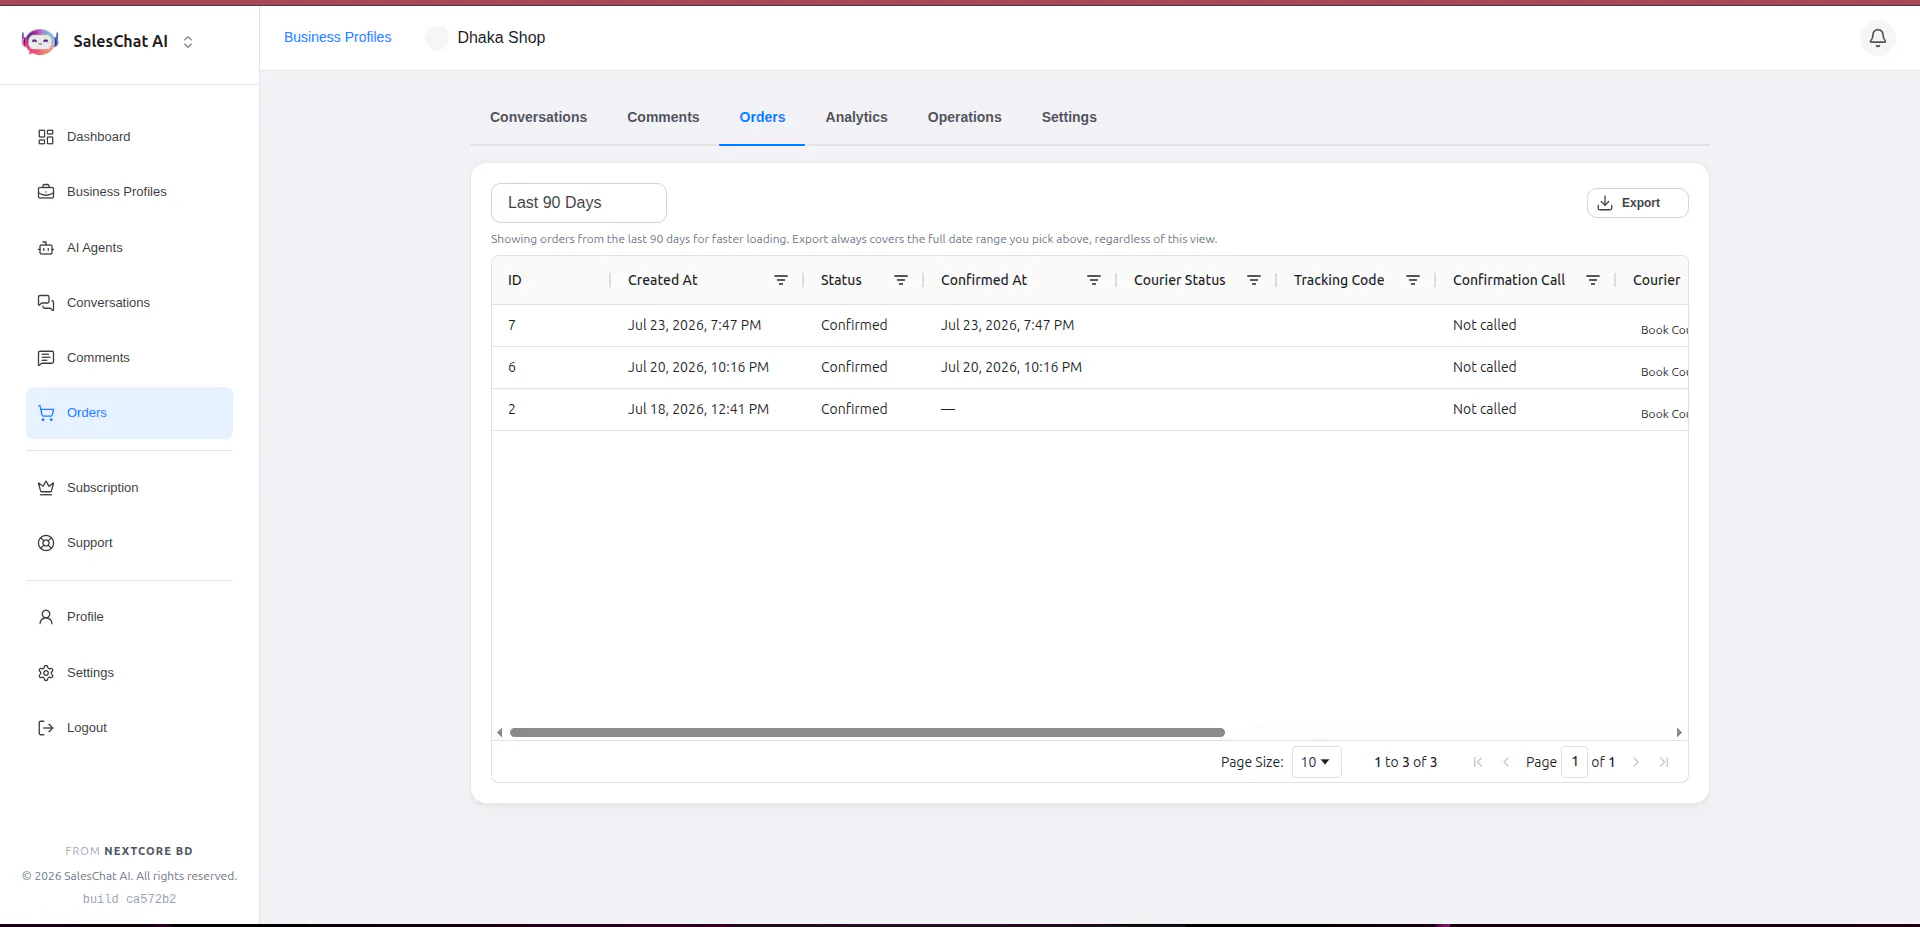Click 'Jul 20, 2026, 10:16 PM' Confirmed At cell
Image resolution: width=1920 pixels, height=927 pixels.
click(1011, 367)
